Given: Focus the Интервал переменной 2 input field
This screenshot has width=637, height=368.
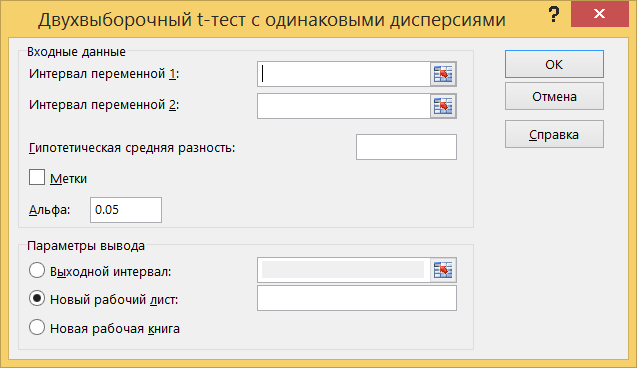Looking at the screenshot, I should pyautogui.click(x=344, y=106).
